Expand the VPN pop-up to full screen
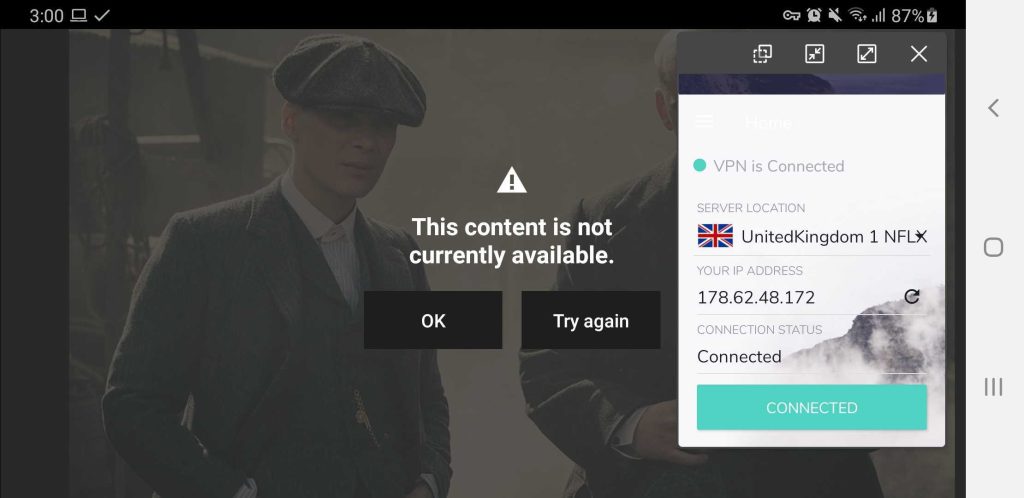The image size is (1024, 498). 867,54
